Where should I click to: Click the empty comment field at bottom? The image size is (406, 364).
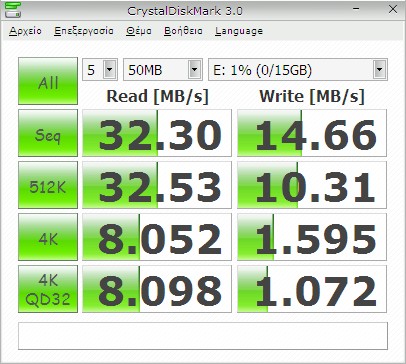point(203,336)
